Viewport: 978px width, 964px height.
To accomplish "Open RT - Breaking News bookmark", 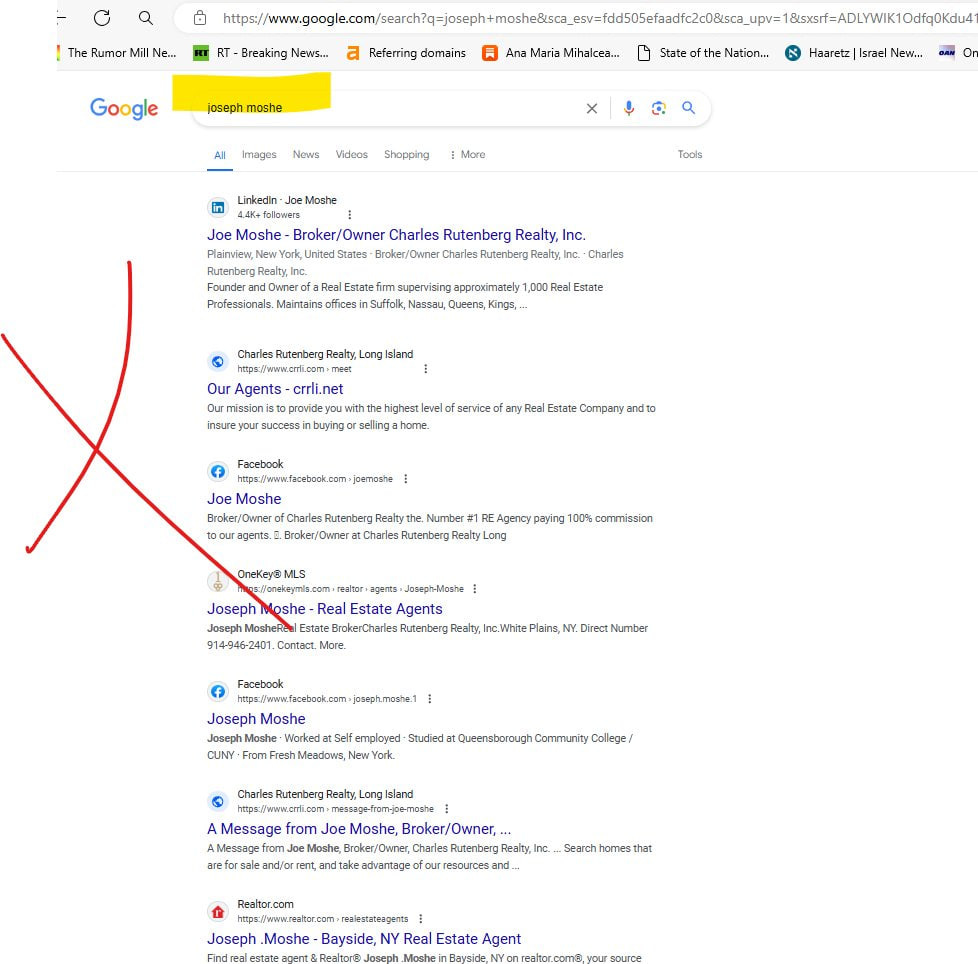I will pyautogui.click(x=261, y=53).
